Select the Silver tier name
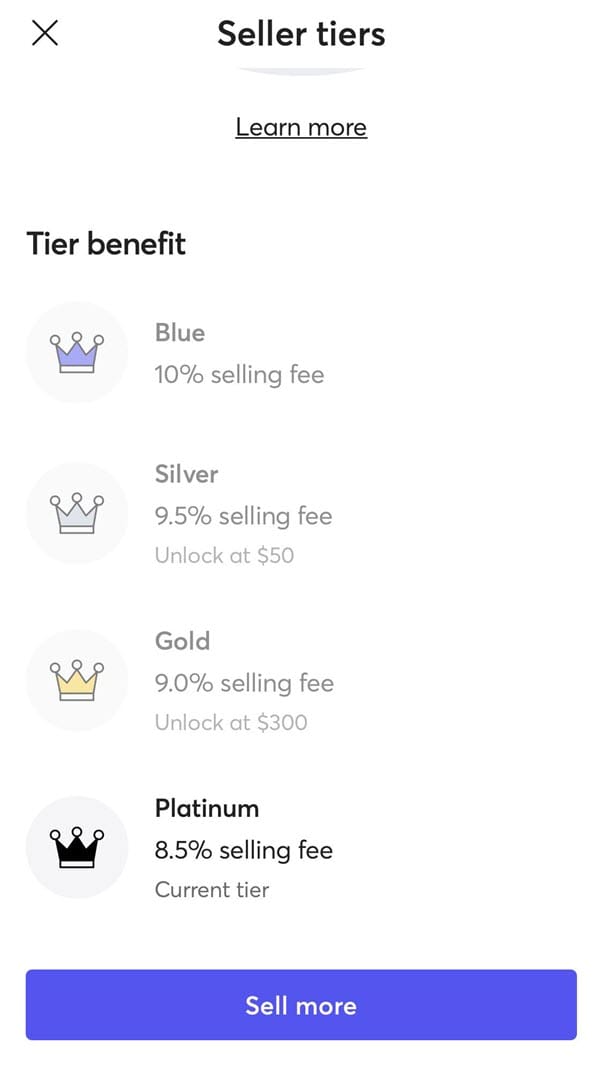The height and width of the screenshot is (1082, 600). (x=186, y=474)
